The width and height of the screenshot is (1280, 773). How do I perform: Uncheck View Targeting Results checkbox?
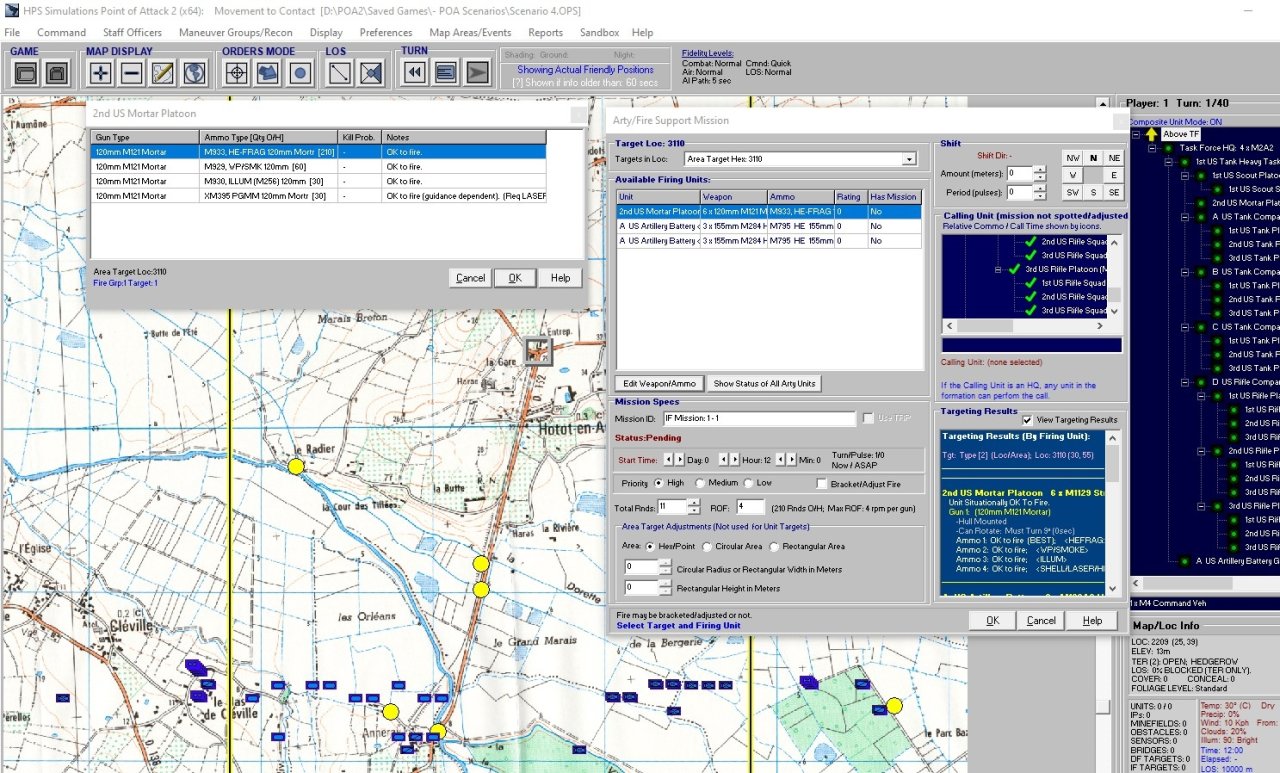pos(1027,420)
